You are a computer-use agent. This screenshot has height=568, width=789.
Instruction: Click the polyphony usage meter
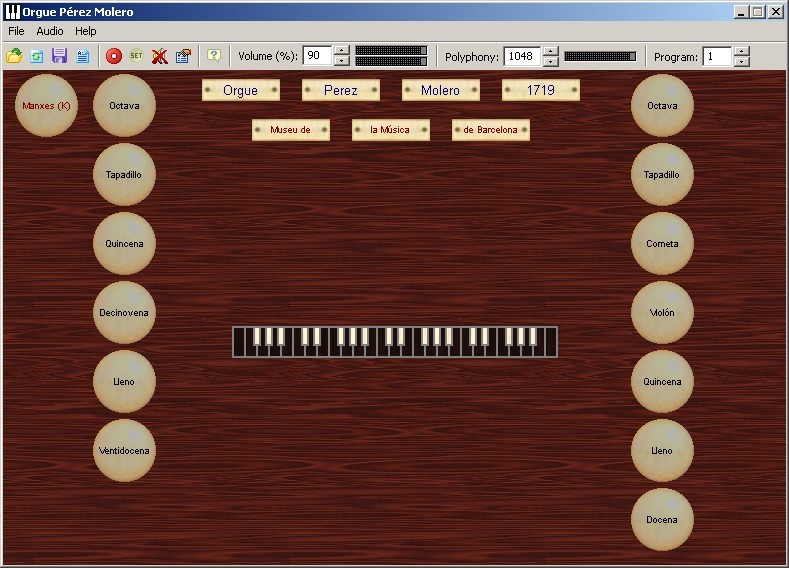[x=600, y=56]
